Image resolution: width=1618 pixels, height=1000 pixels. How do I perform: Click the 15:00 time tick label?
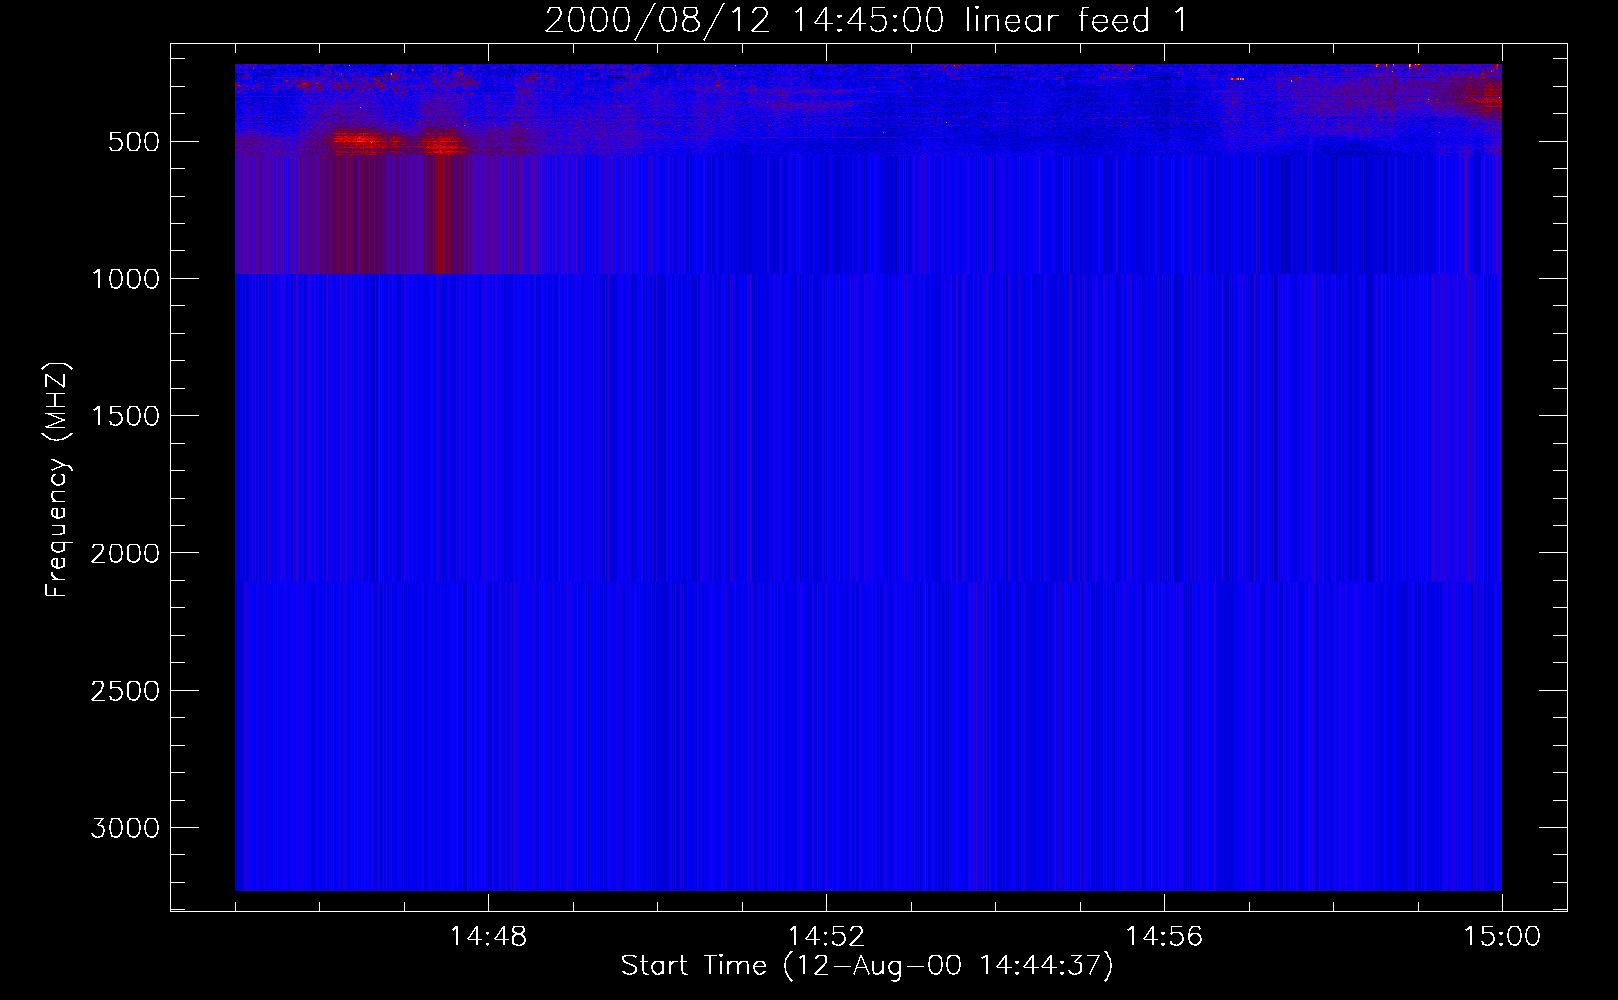[1502, 937]
